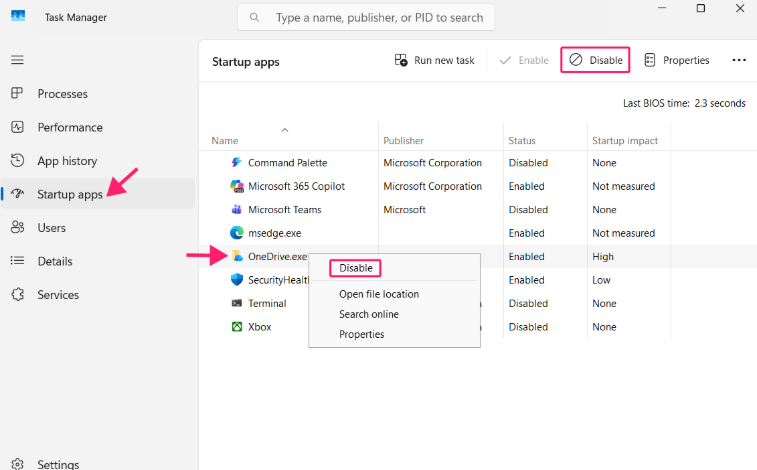Click the Low startup impact value
Screen dimensions: 757x470
tap(601, 280)
